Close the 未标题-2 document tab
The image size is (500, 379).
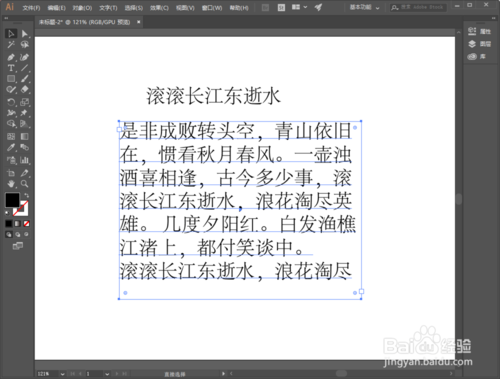click(x=139, y=22)
